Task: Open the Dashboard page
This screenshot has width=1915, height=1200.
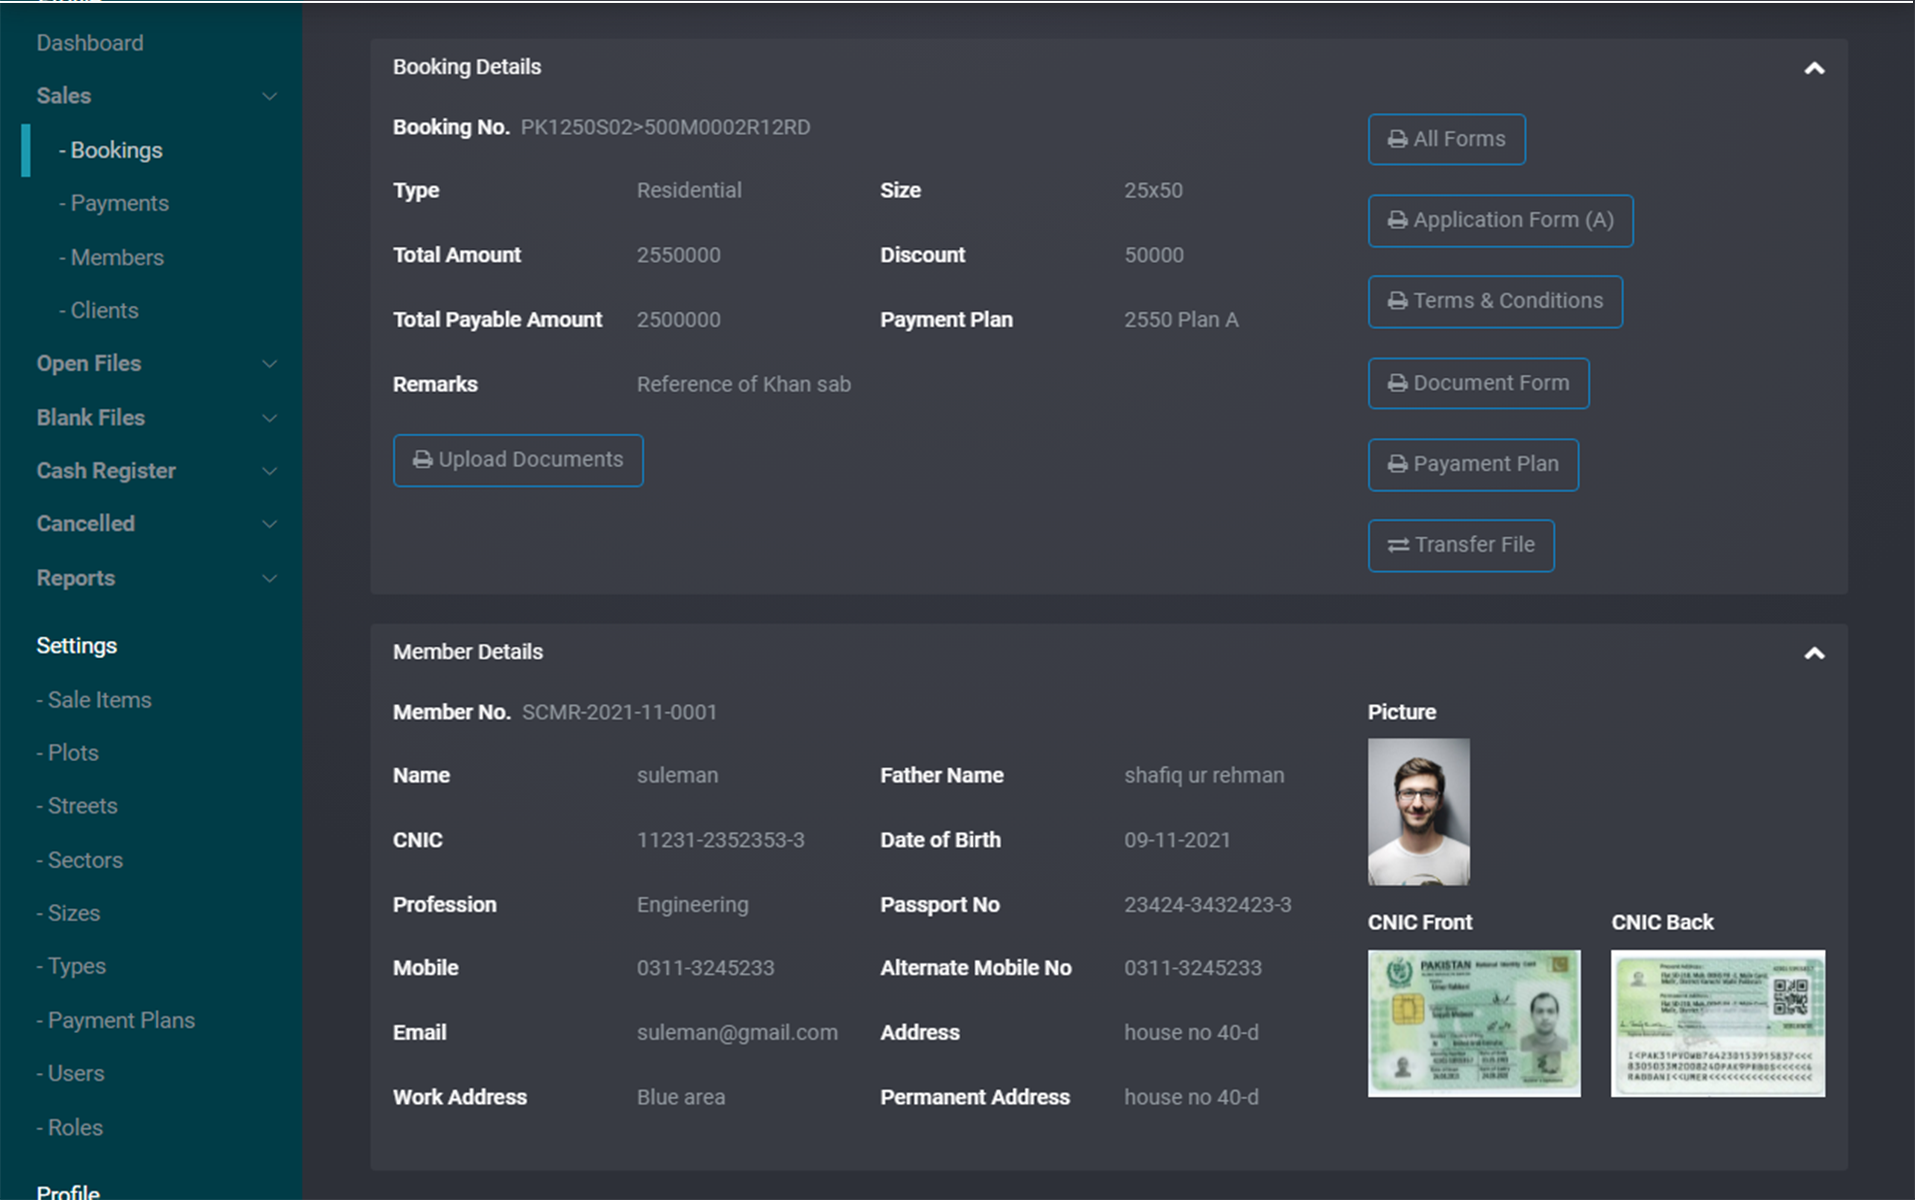Action: coord(90,43)
